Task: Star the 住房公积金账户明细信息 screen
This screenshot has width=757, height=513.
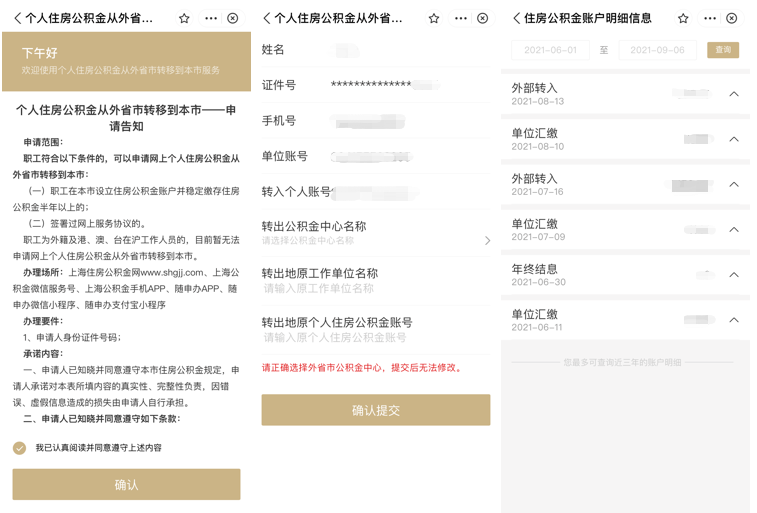Action: point(683,18)
